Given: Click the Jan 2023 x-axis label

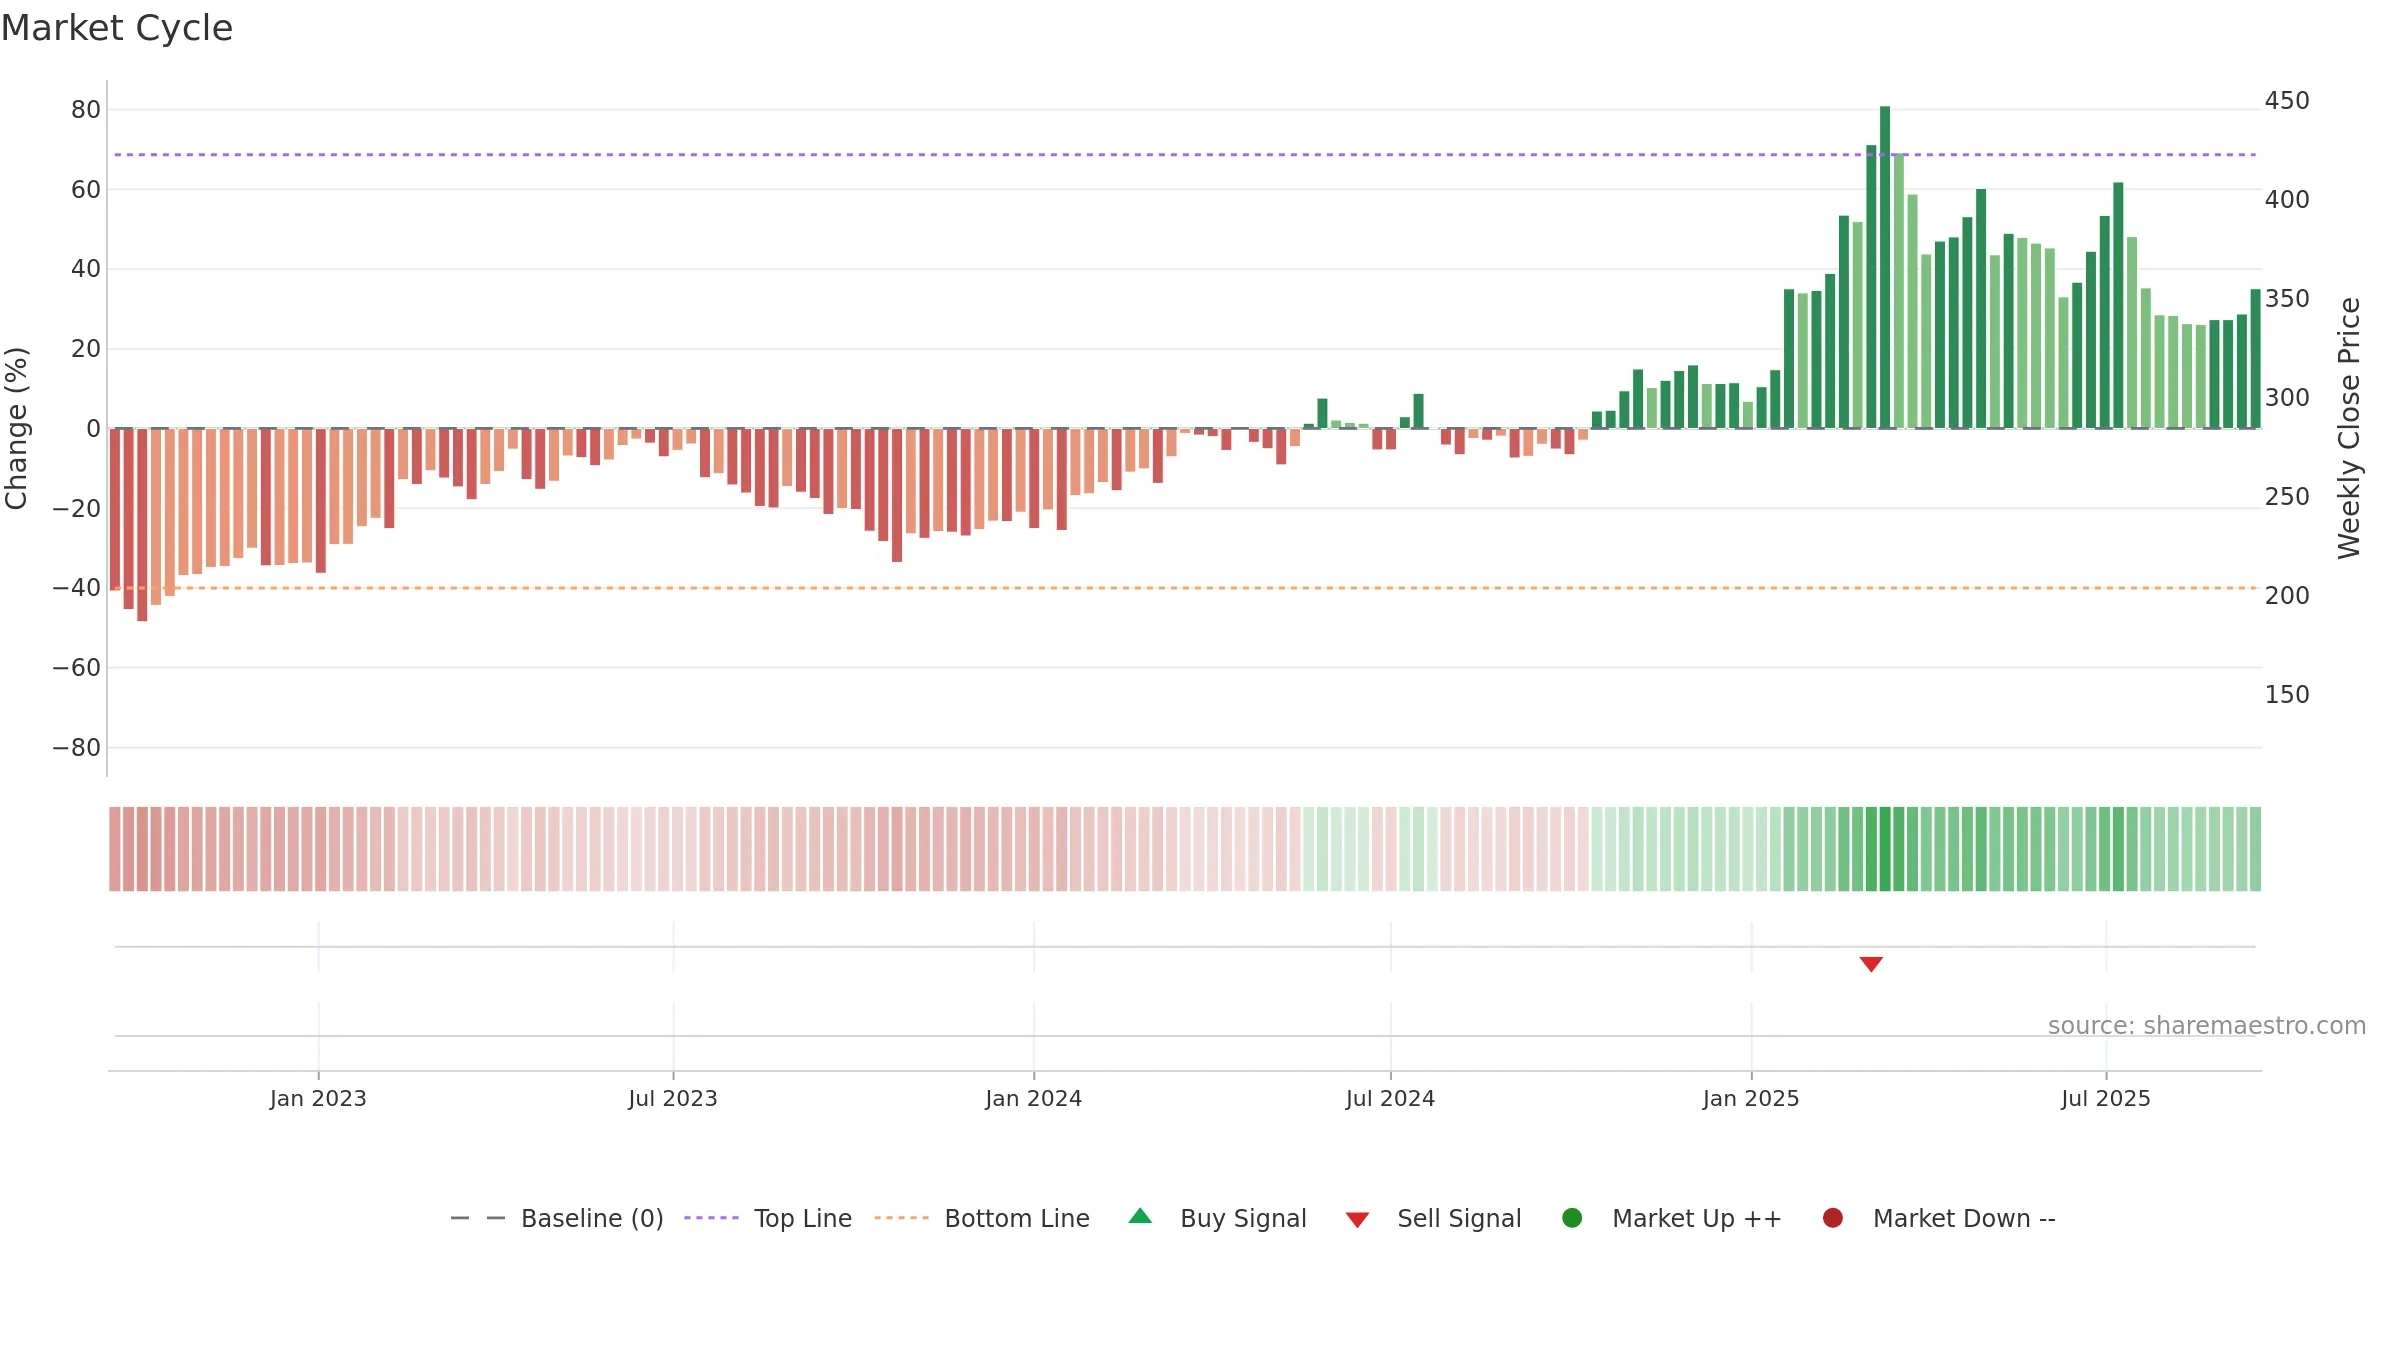Looking at the screenshot, I should [318, 1098].
